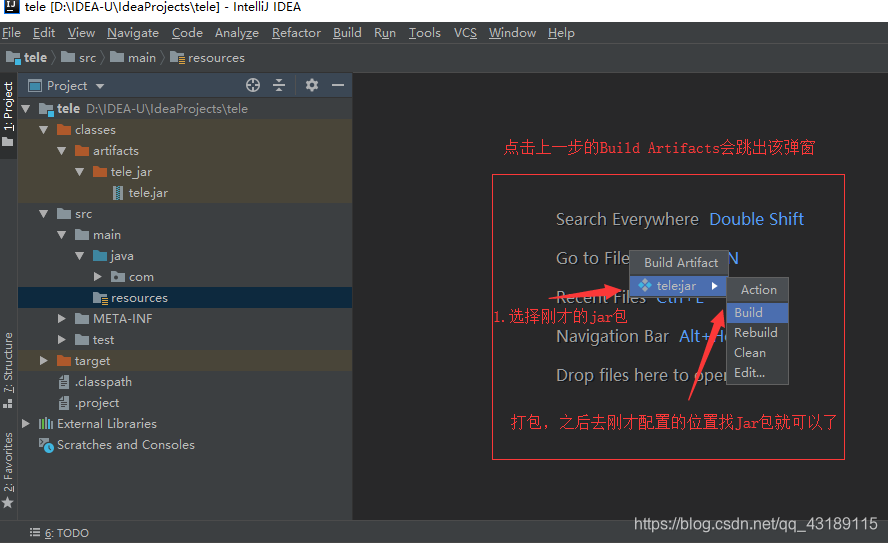The width and height of the screenshot is (888, 543).
Task: Click tele module icon in breadcrumb
Action: point(13,58)
